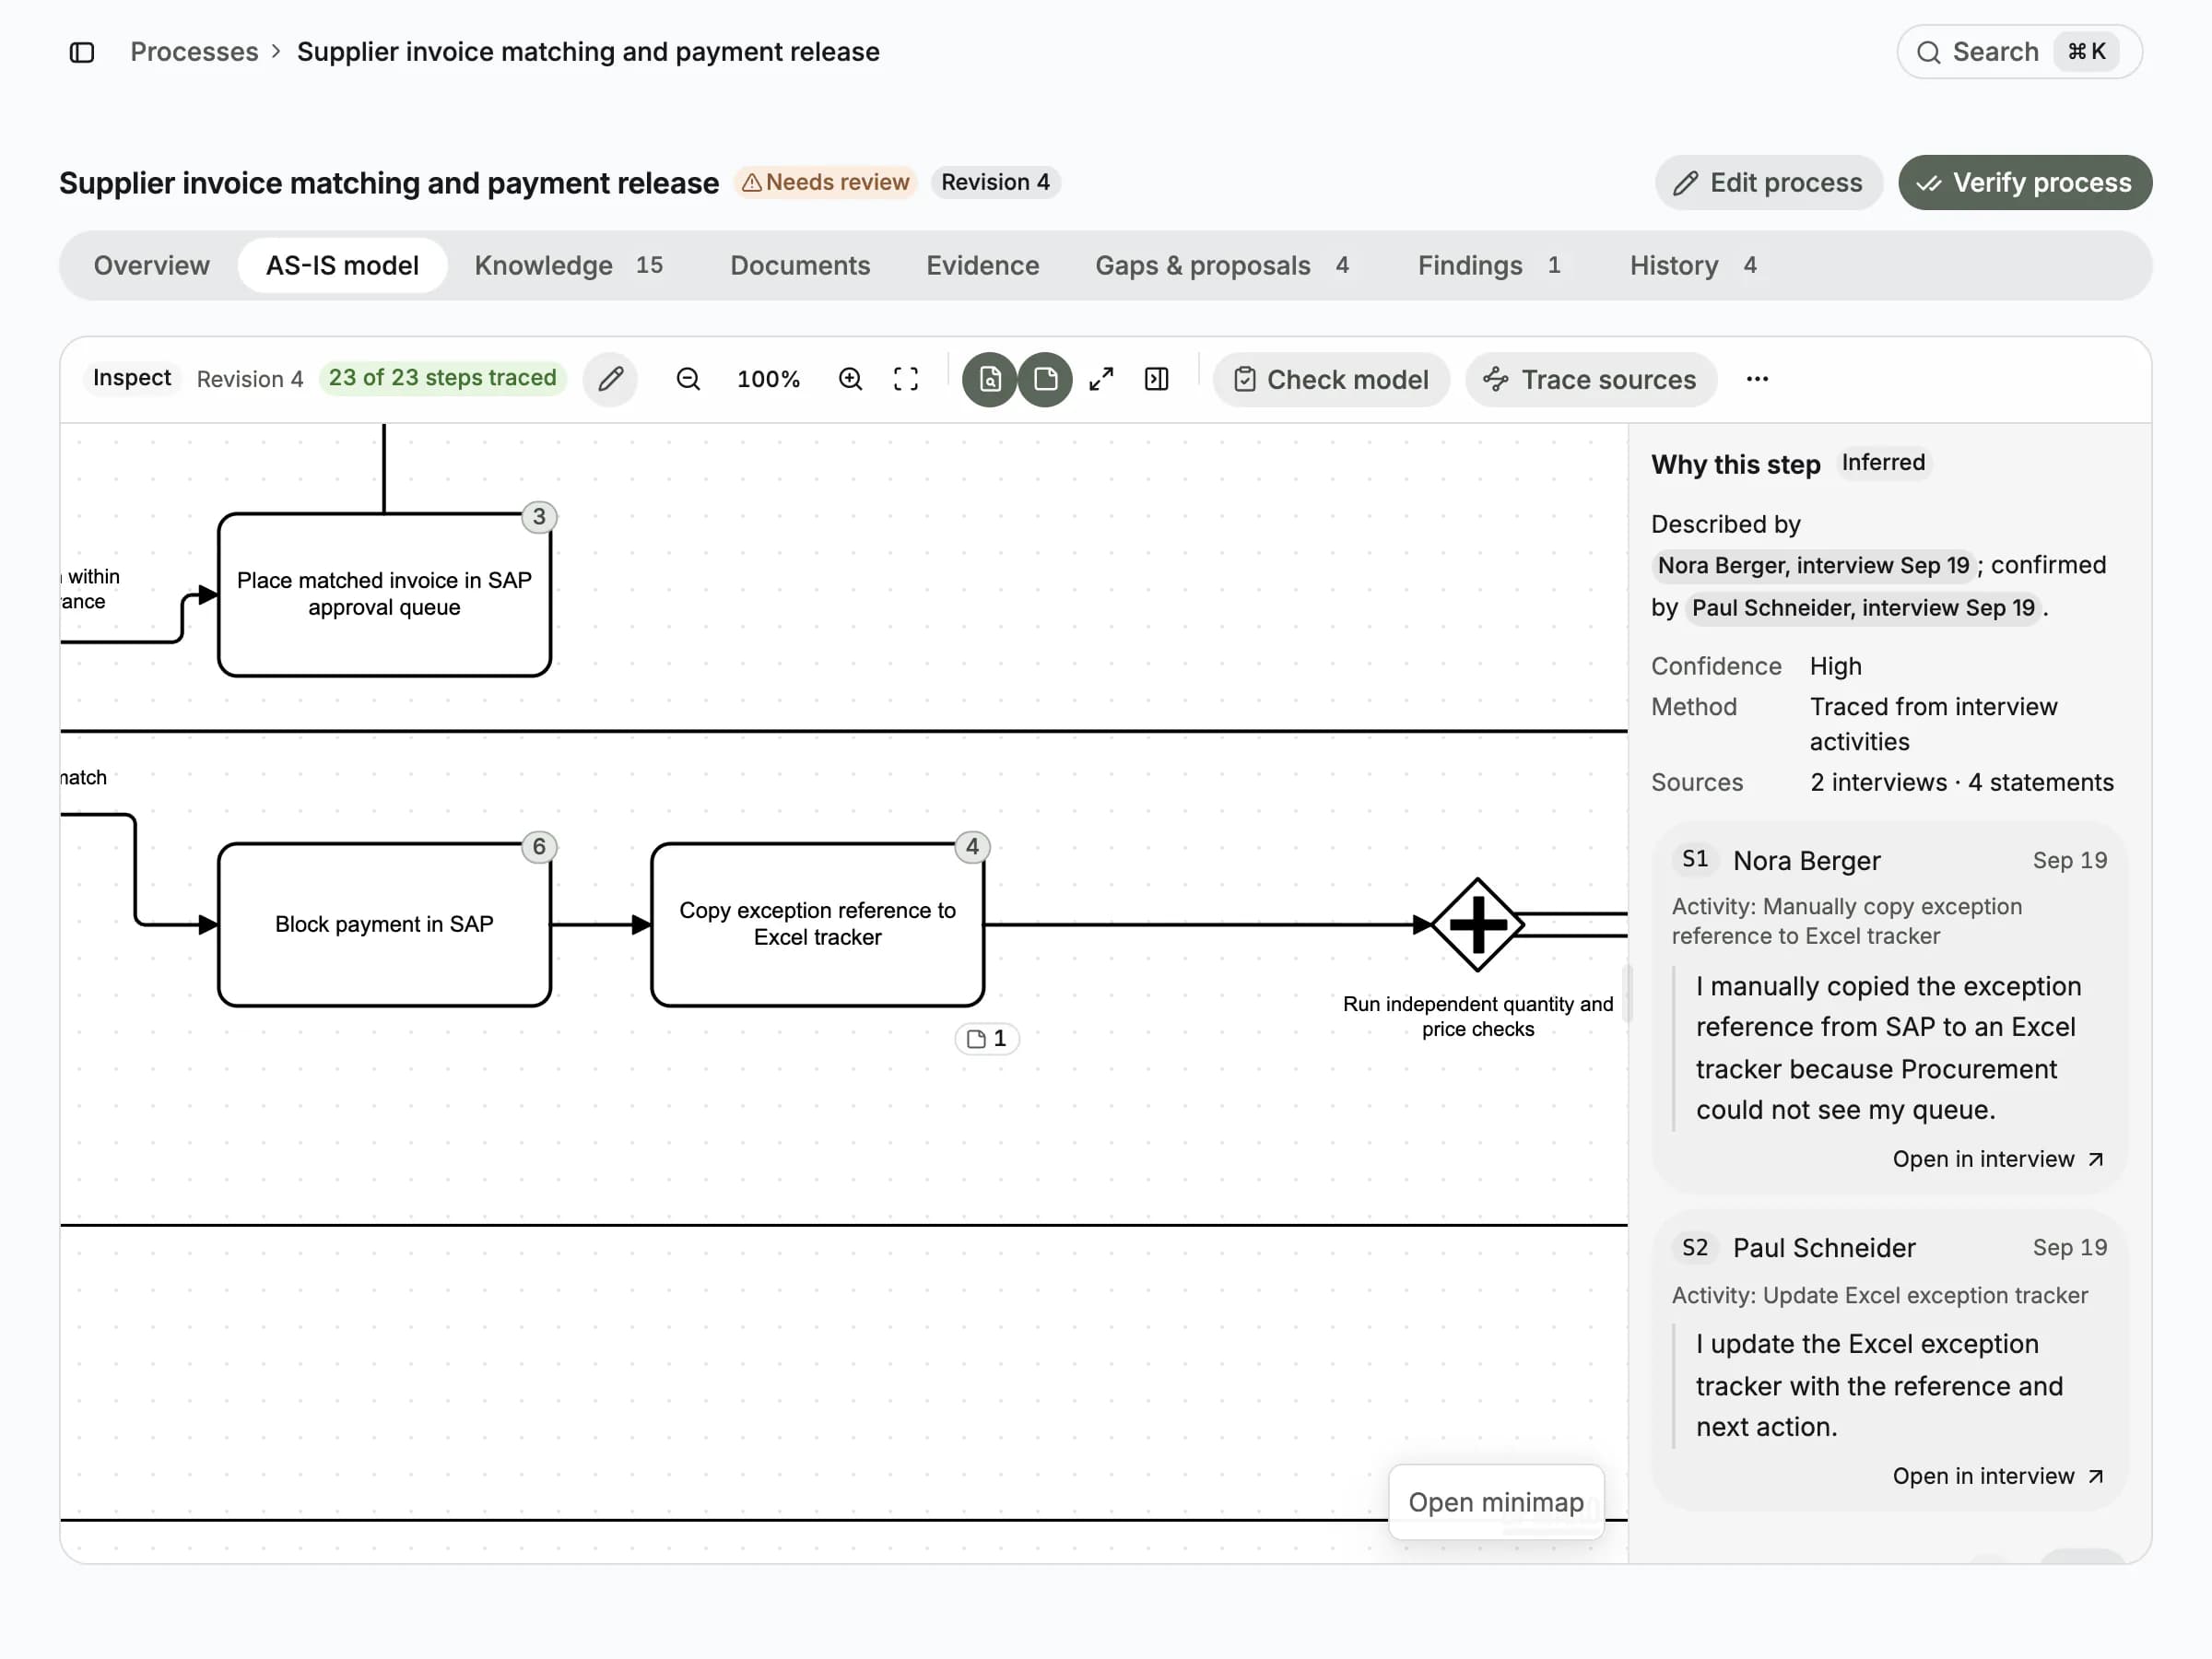Open the document count badge under step 4

(987, 1039)
